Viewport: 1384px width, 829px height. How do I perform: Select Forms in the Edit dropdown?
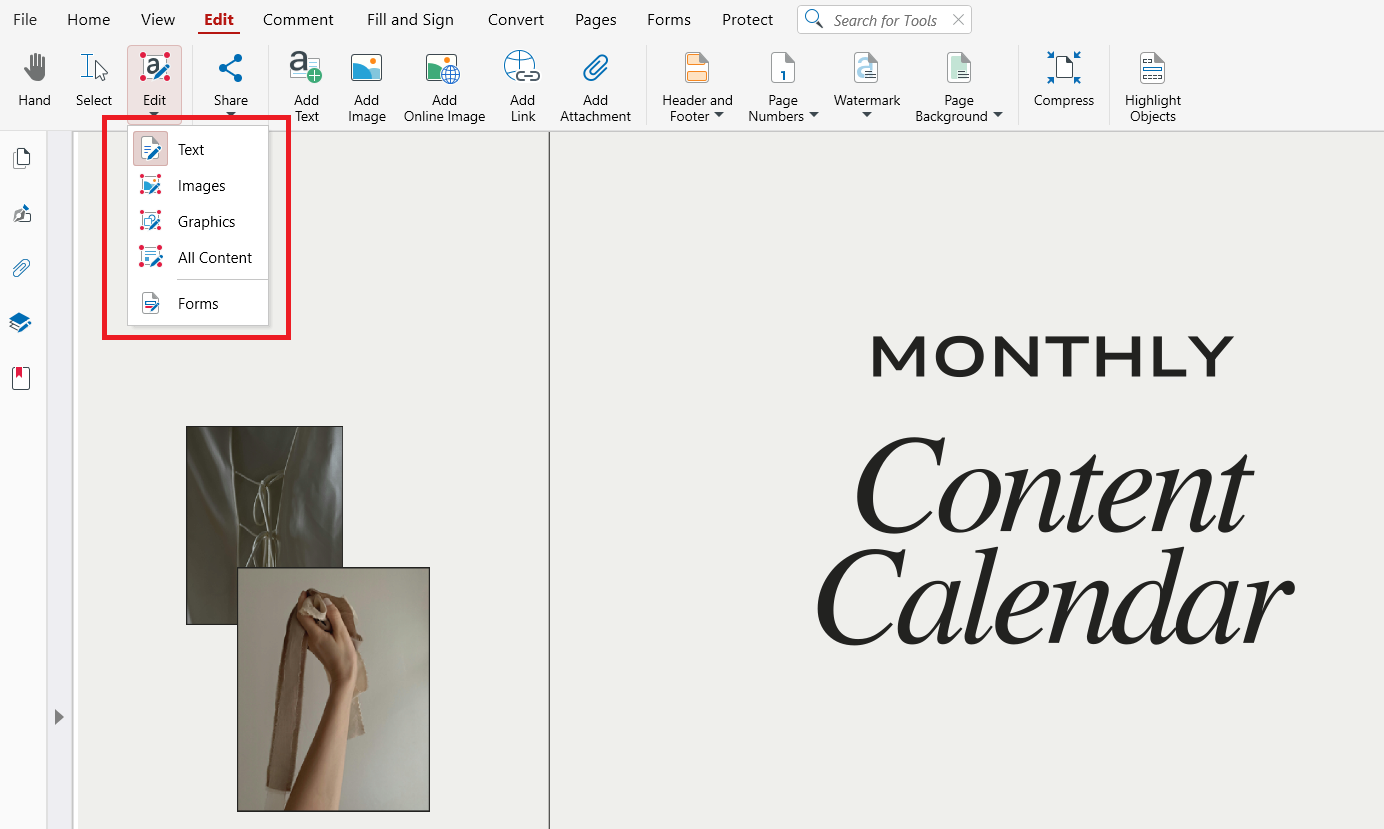pos(197,304)
